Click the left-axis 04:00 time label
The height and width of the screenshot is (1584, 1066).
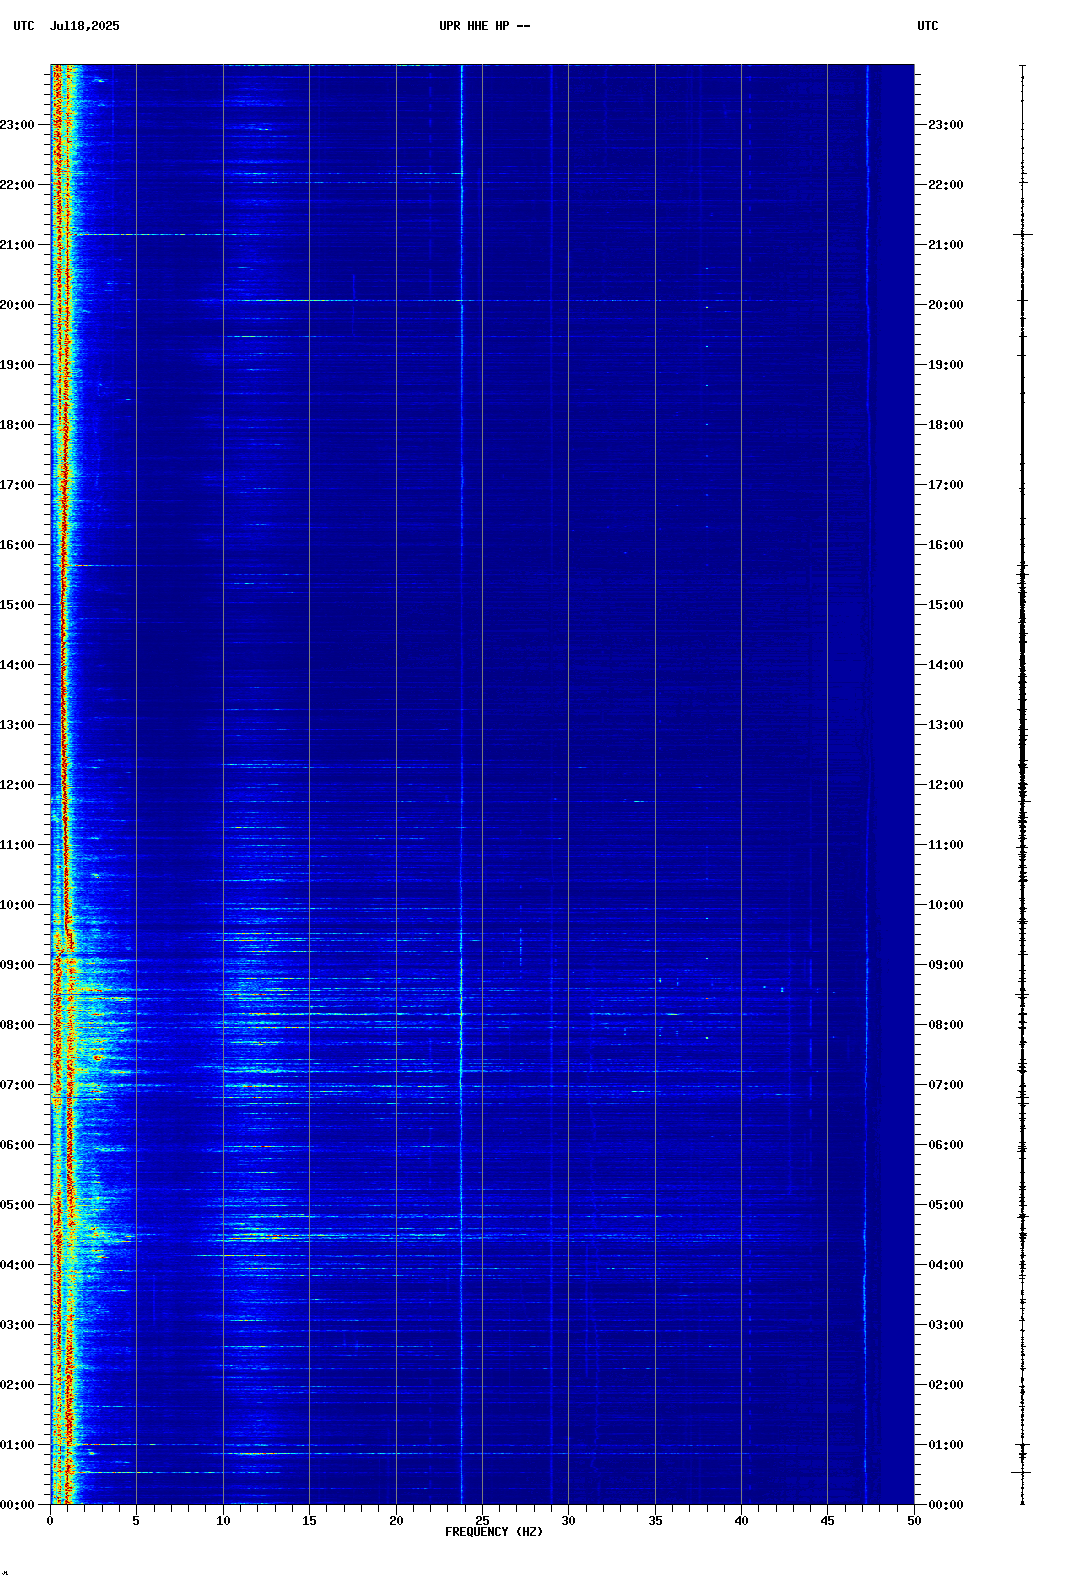click(x=17, y=1265)
